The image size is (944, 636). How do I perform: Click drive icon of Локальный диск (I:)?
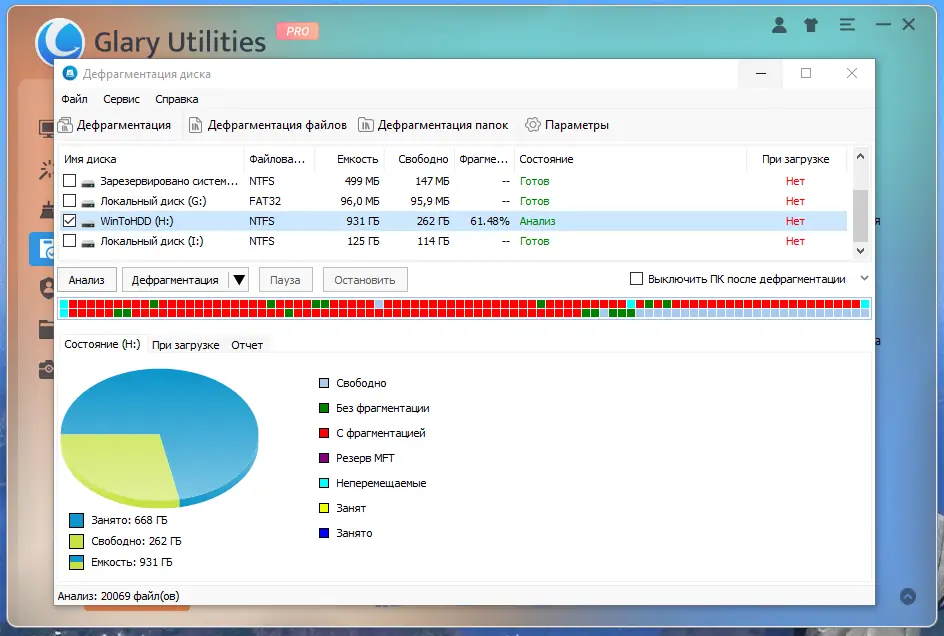[88, 242]
